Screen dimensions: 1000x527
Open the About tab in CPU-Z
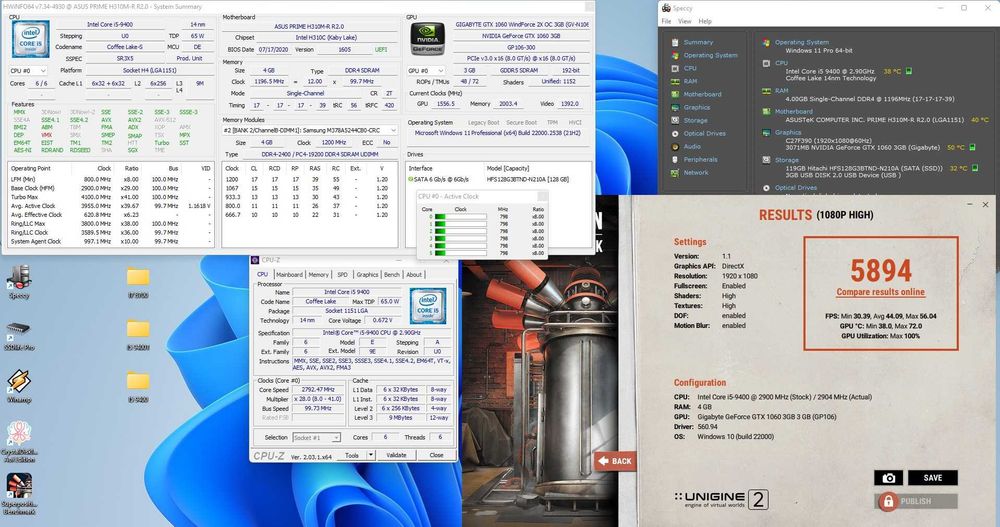point(414,274)
